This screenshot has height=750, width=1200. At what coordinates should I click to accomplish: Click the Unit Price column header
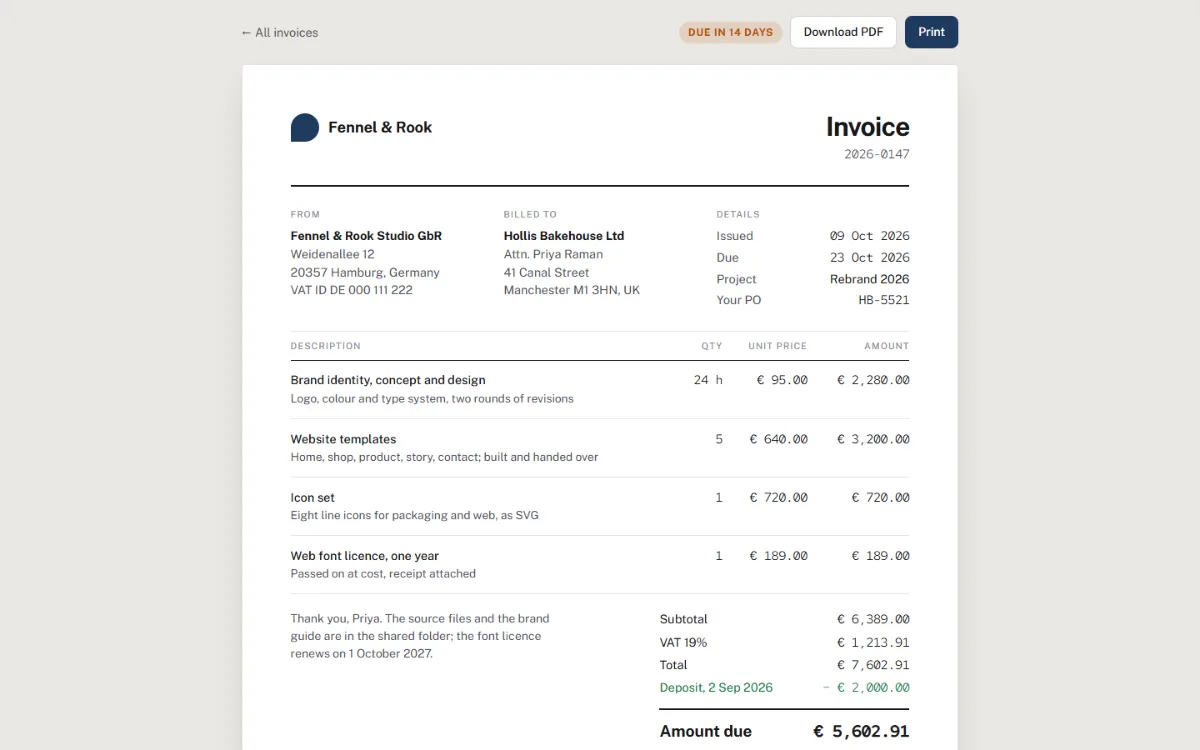click(777, 346)
